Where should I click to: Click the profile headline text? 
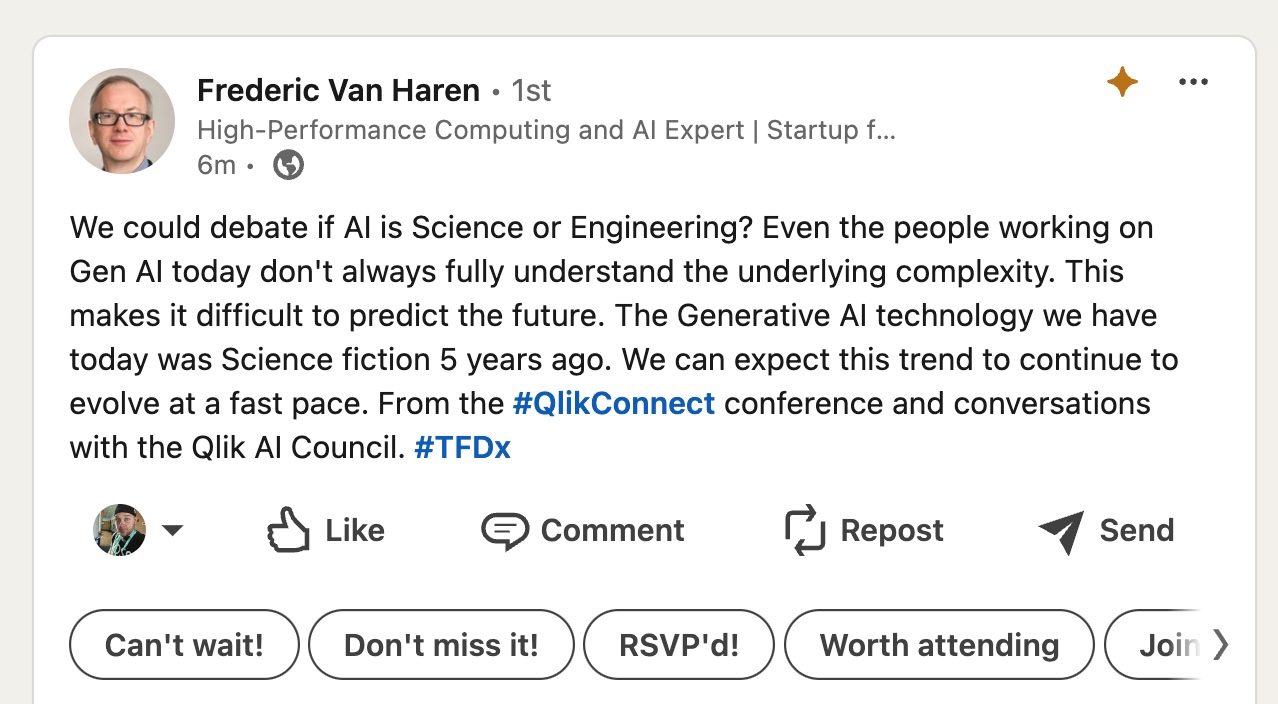tap(546, 130)
